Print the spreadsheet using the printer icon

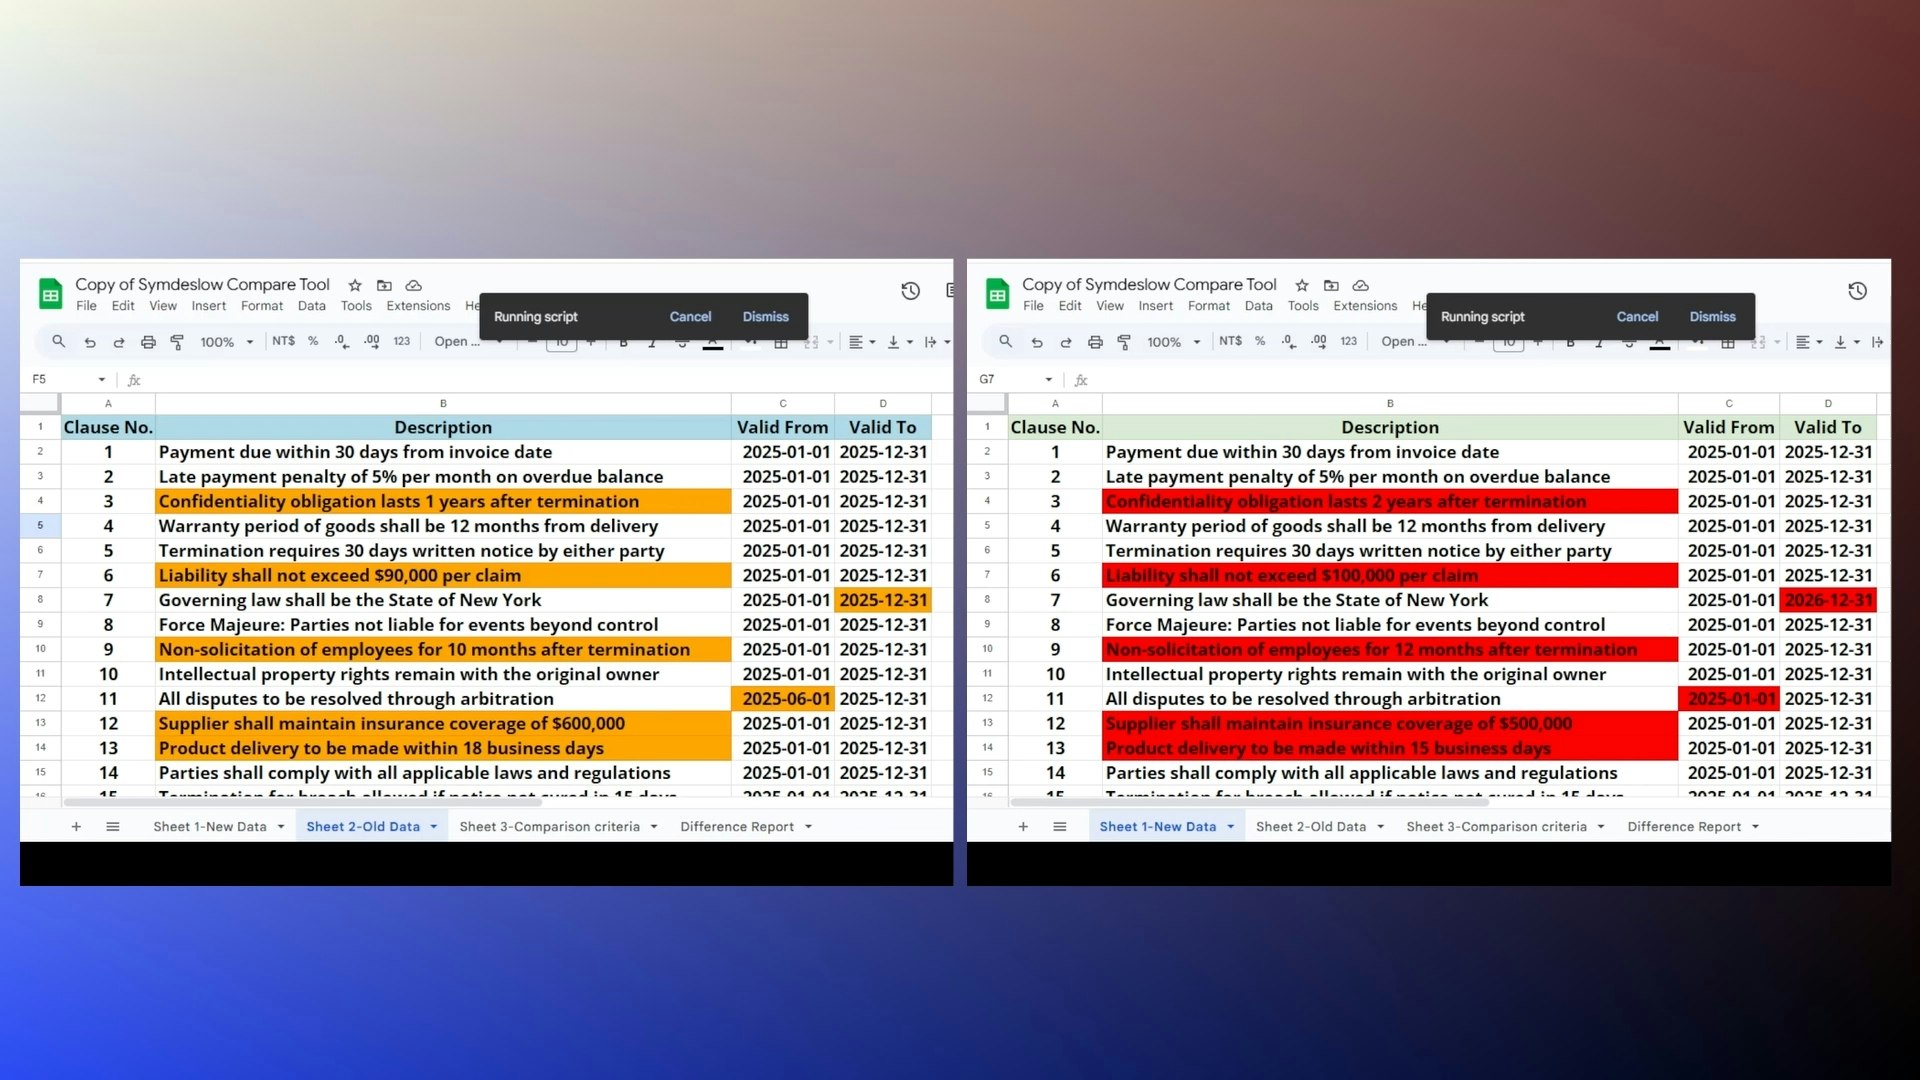click(x=148, y=341)
